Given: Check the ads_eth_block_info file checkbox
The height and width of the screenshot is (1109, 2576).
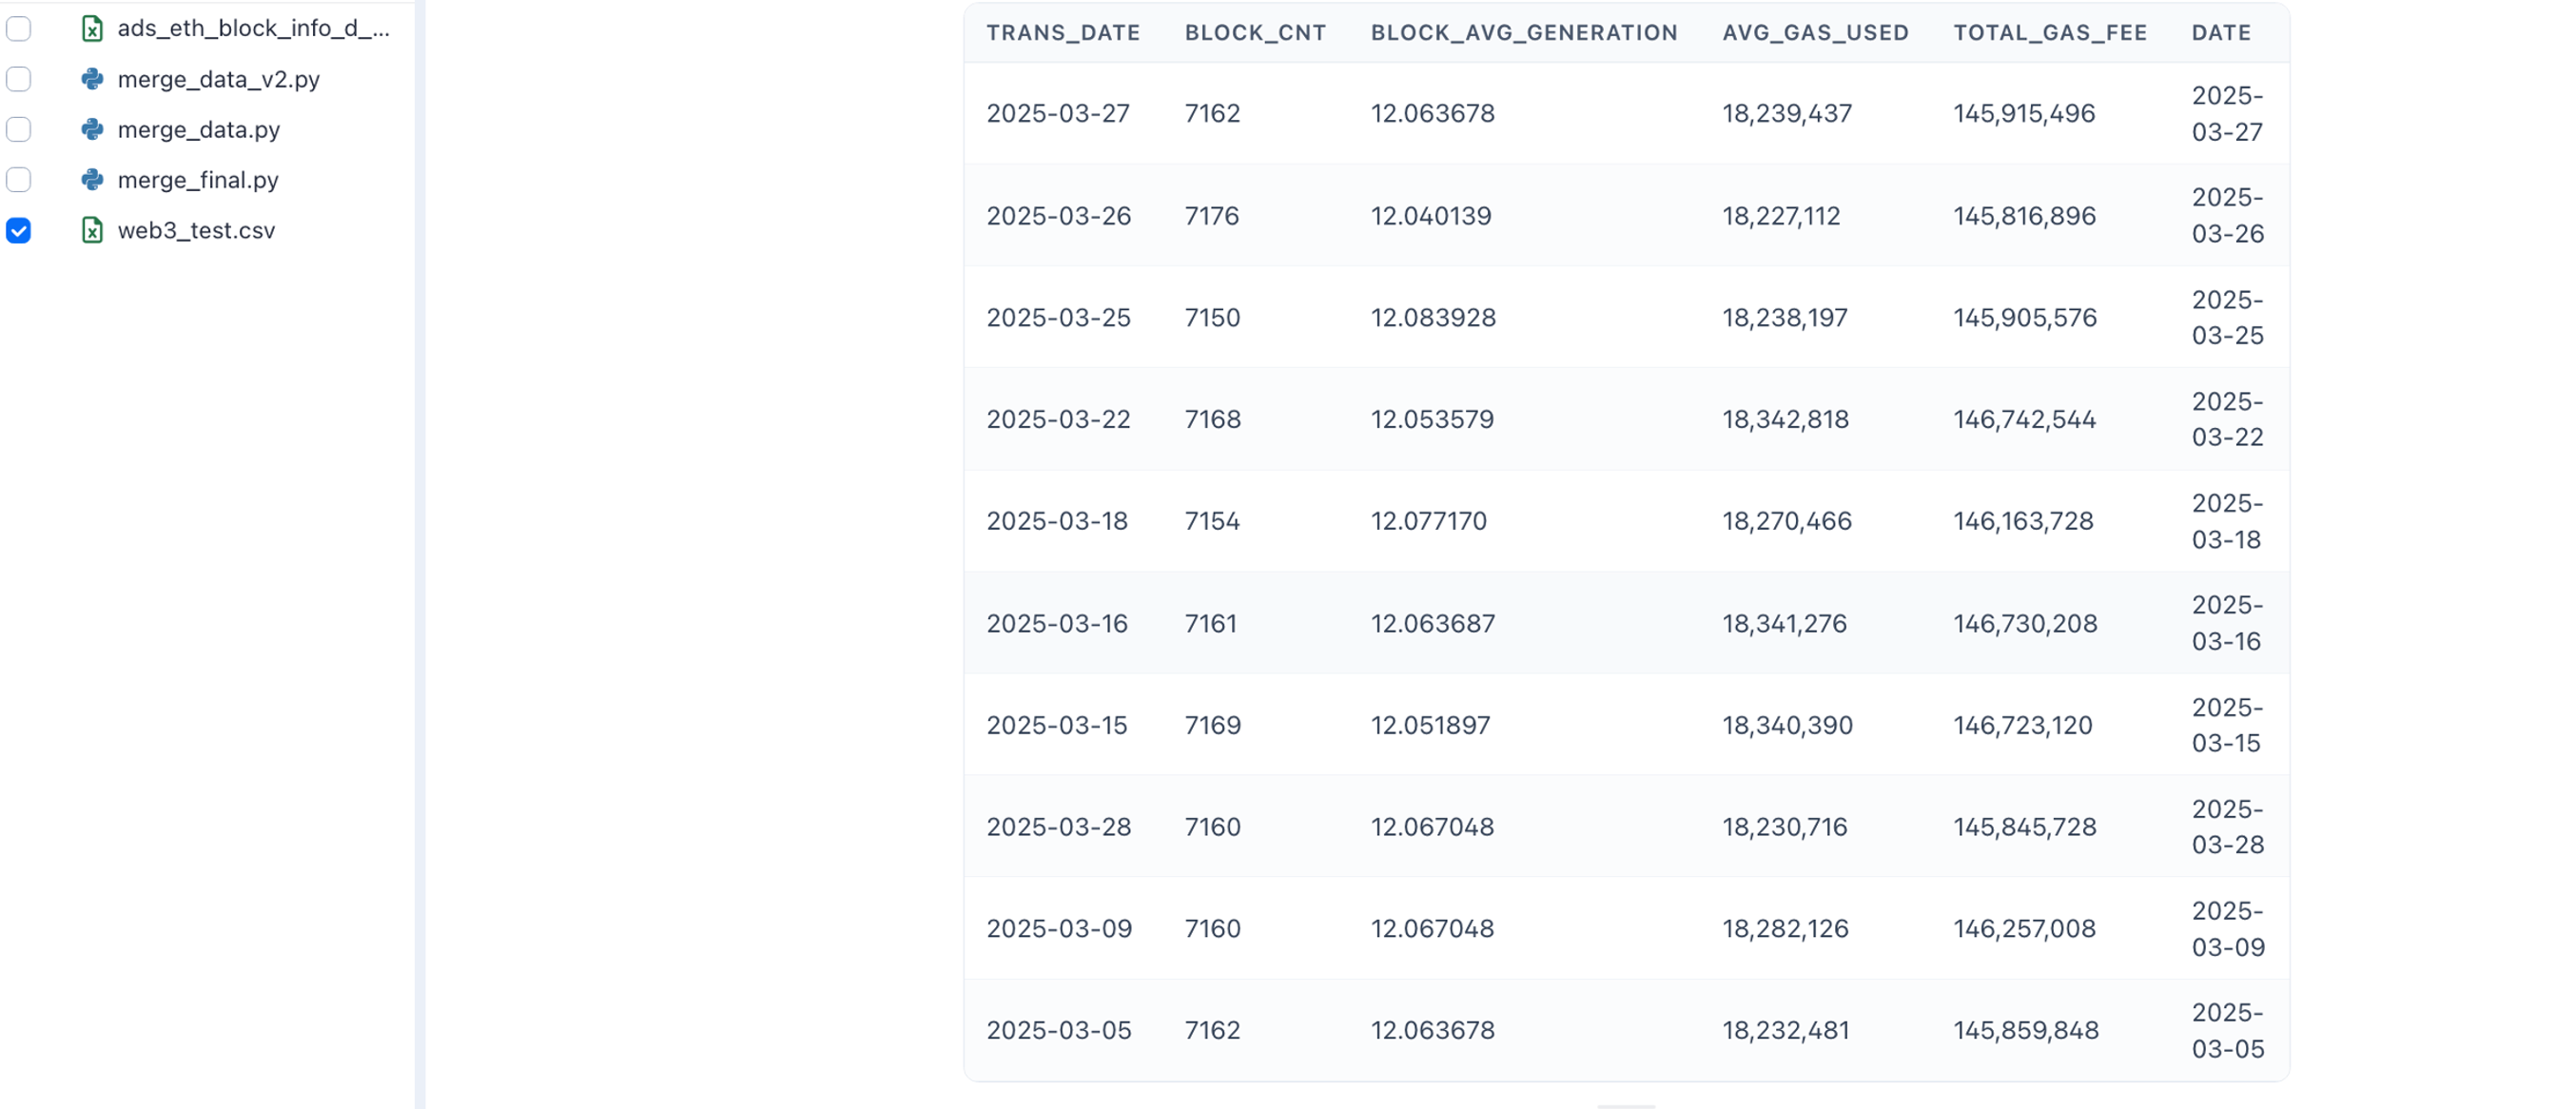Looking at the screenshot, I should pyautogui.click(x=19, y=28).
